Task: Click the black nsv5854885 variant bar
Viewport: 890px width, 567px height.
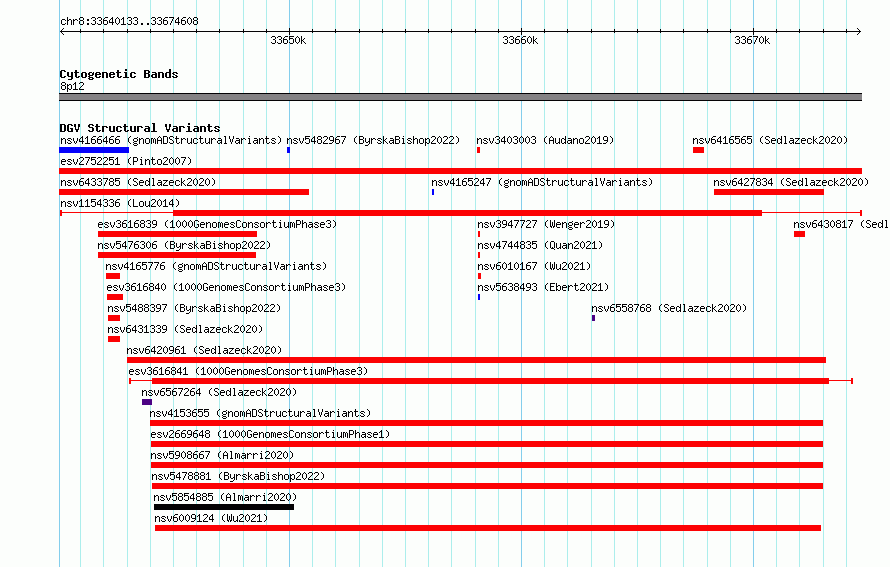Action: point(224,507)
